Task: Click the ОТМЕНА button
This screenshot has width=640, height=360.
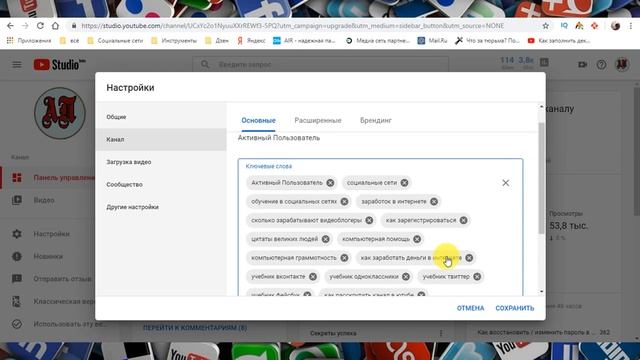Action: coord(470,308)
